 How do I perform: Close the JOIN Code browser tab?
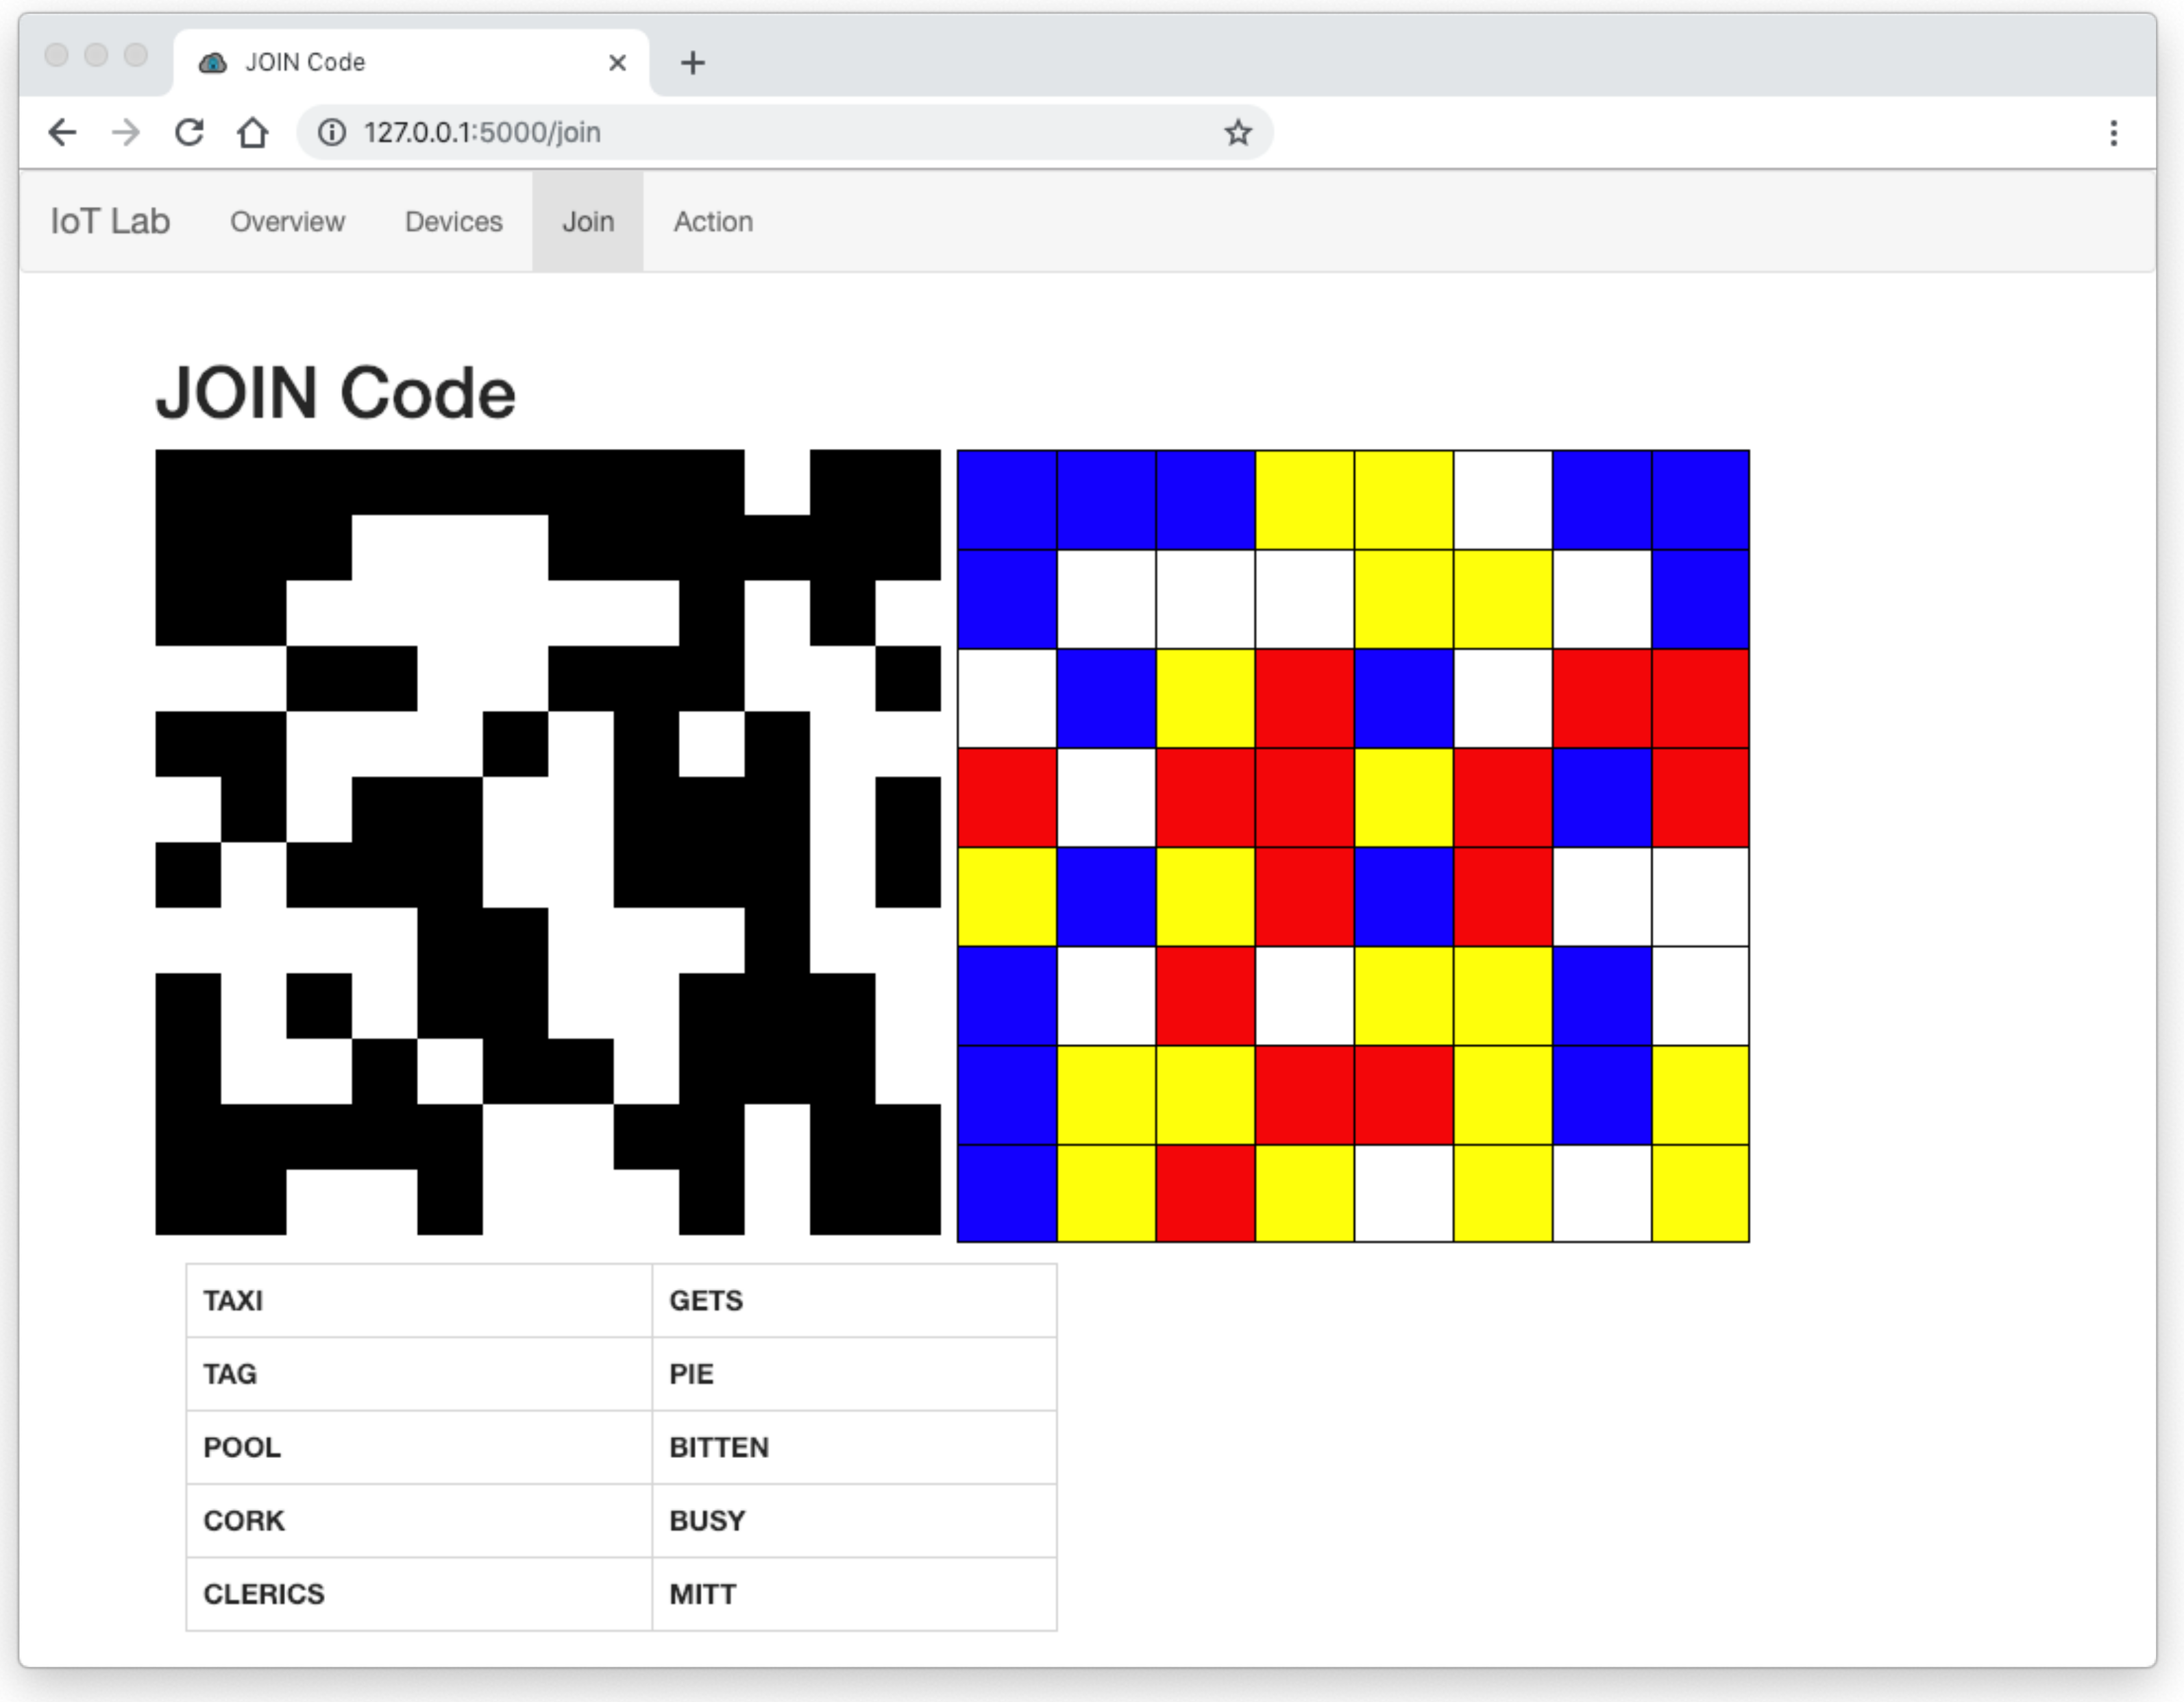[617, 63]
